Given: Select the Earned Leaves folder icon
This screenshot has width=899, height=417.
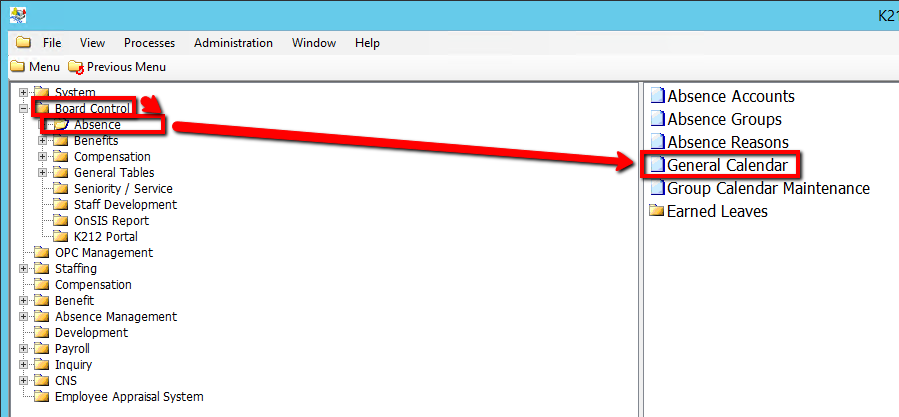Looking at the screenshot, I should pyautogui.click(x=657, y=211).
